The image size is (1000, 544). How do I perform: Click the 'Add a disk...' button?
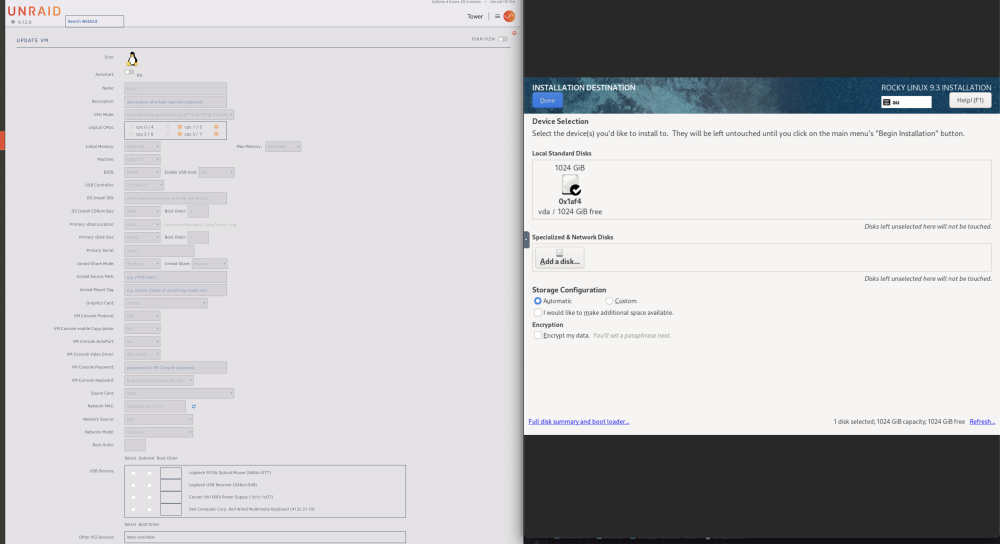point(559,258)
